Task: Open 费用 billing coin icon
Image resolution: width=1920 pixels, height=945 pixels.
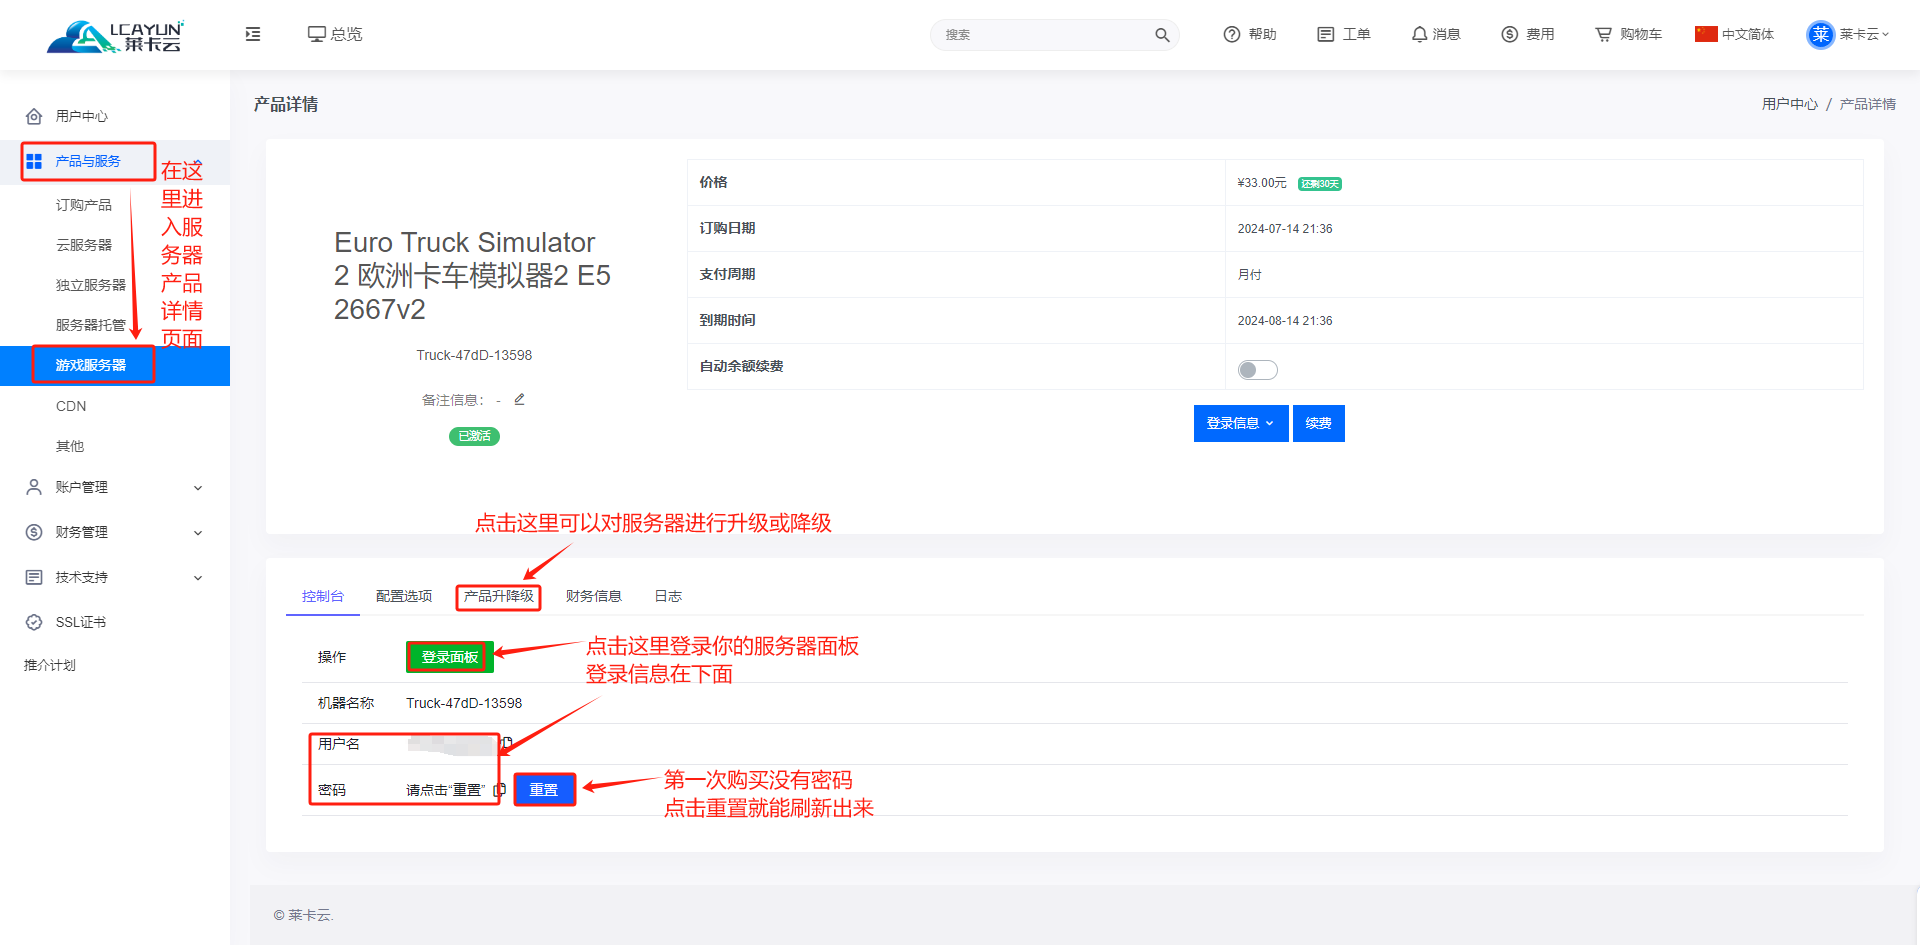Action: pyautogui.click(x=1510, y=34)
